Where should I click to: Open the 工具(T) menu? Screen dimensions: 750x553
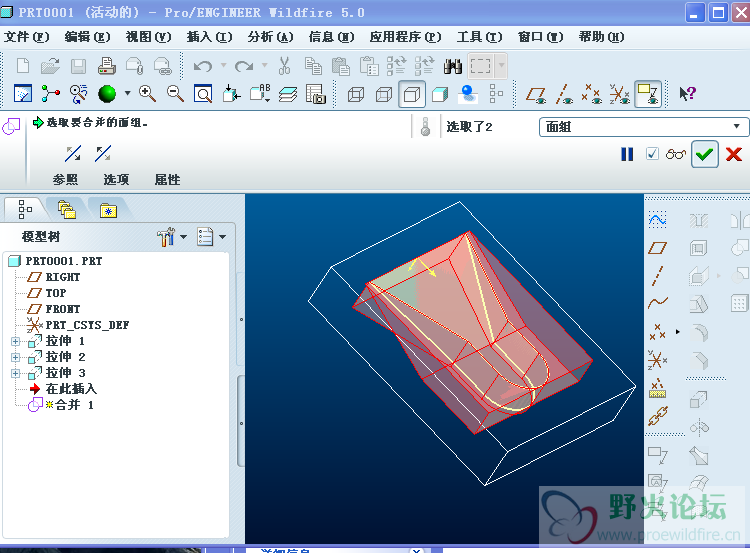(479, 37)
